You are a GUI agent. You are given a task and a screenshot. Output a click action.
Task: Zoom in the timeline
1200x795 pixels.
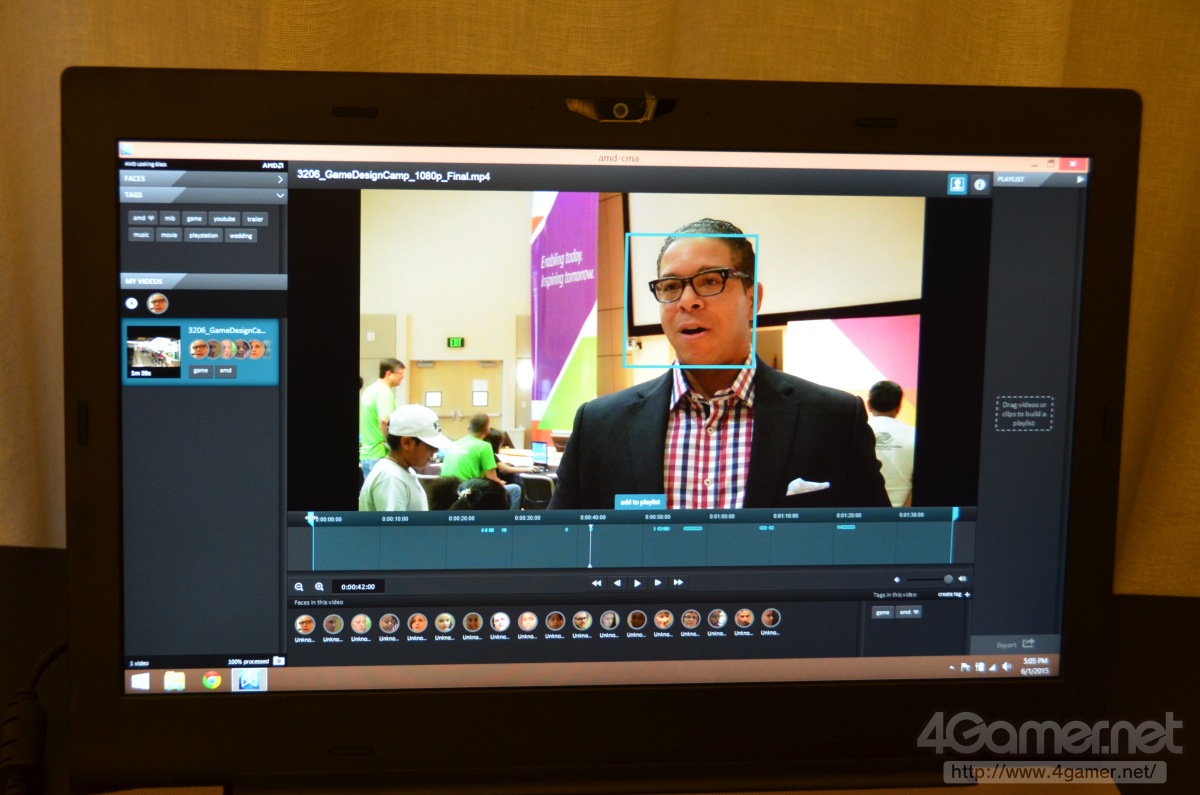(x=319, y=587)
